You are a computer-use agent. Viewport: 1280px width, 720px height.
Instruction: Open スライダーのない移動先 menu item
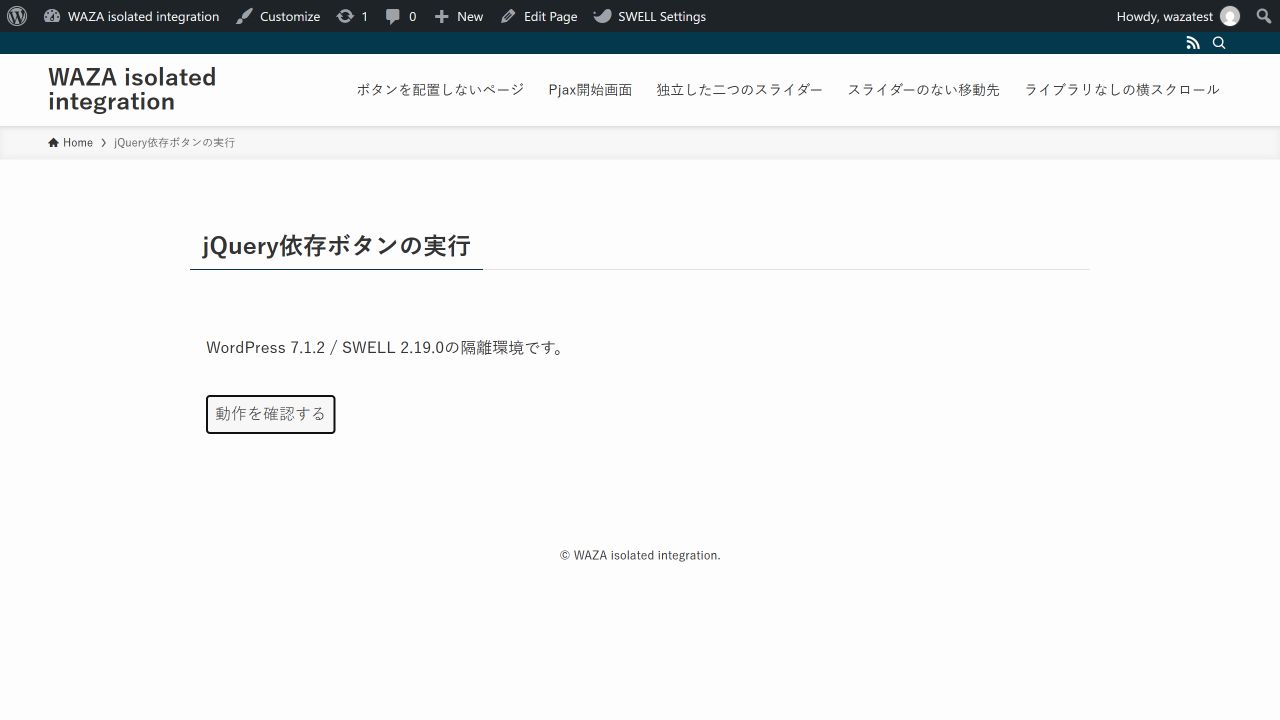[924, 90]
